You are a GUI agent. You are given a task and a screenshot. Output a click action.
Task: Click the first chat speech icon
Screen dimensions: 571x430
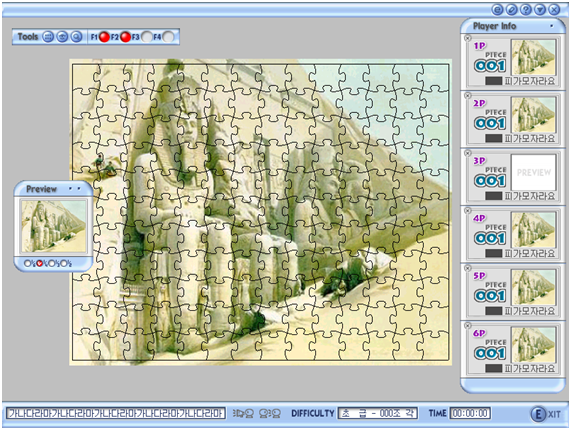(x=243, y=413)
